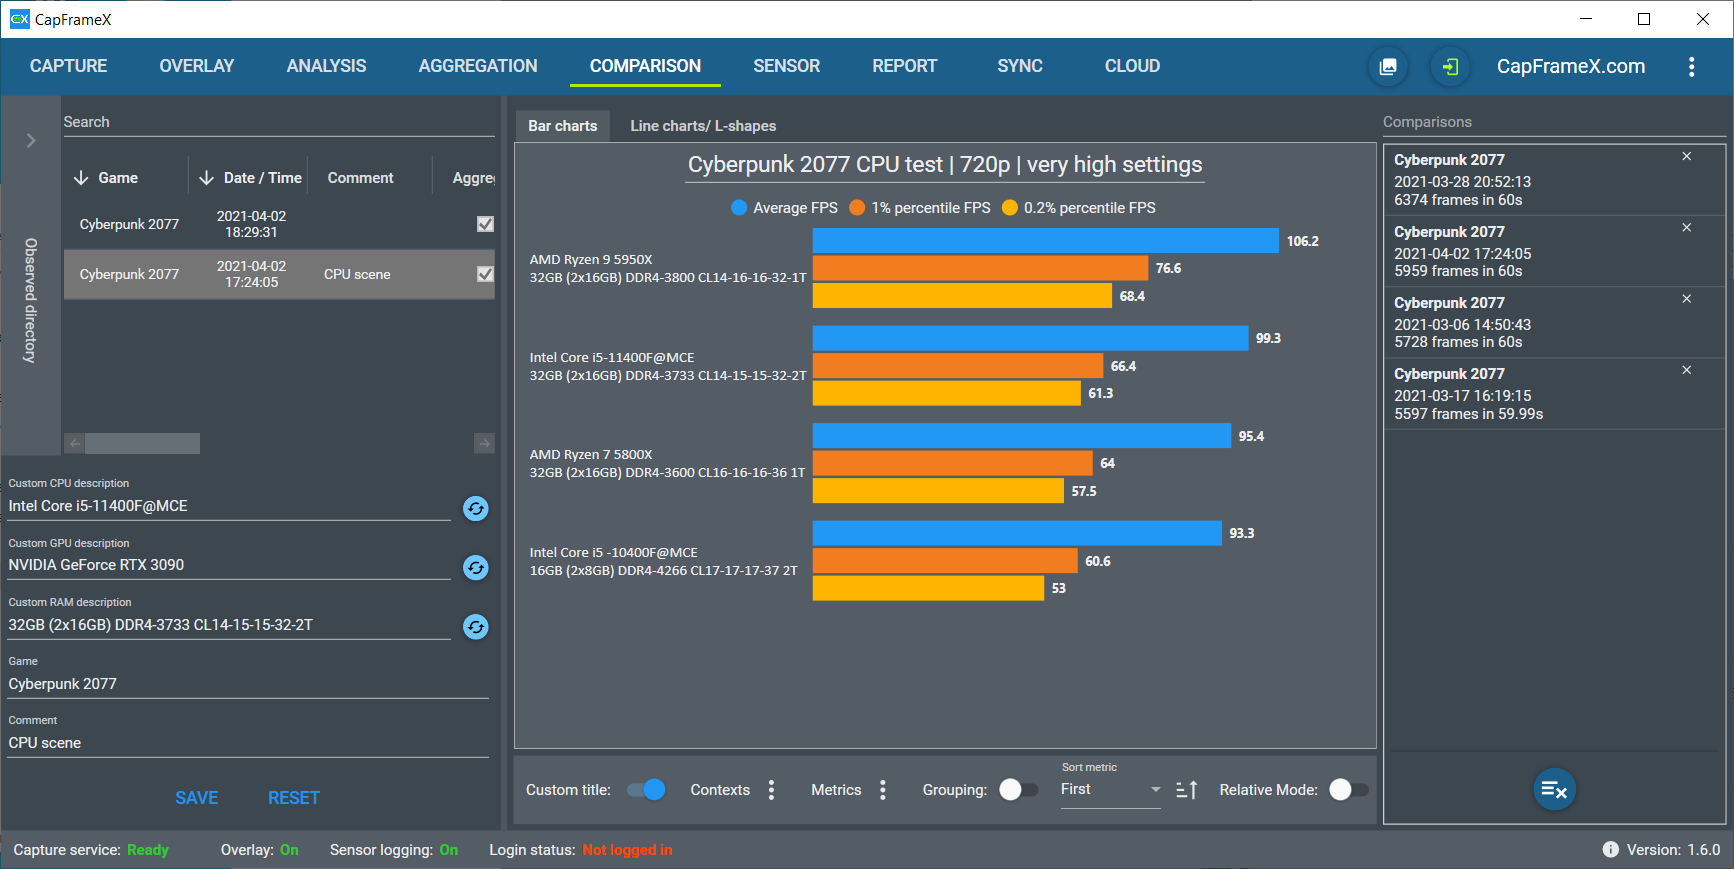Disable the Custom title switch
1734x869 pixels.
click(646, 790)
